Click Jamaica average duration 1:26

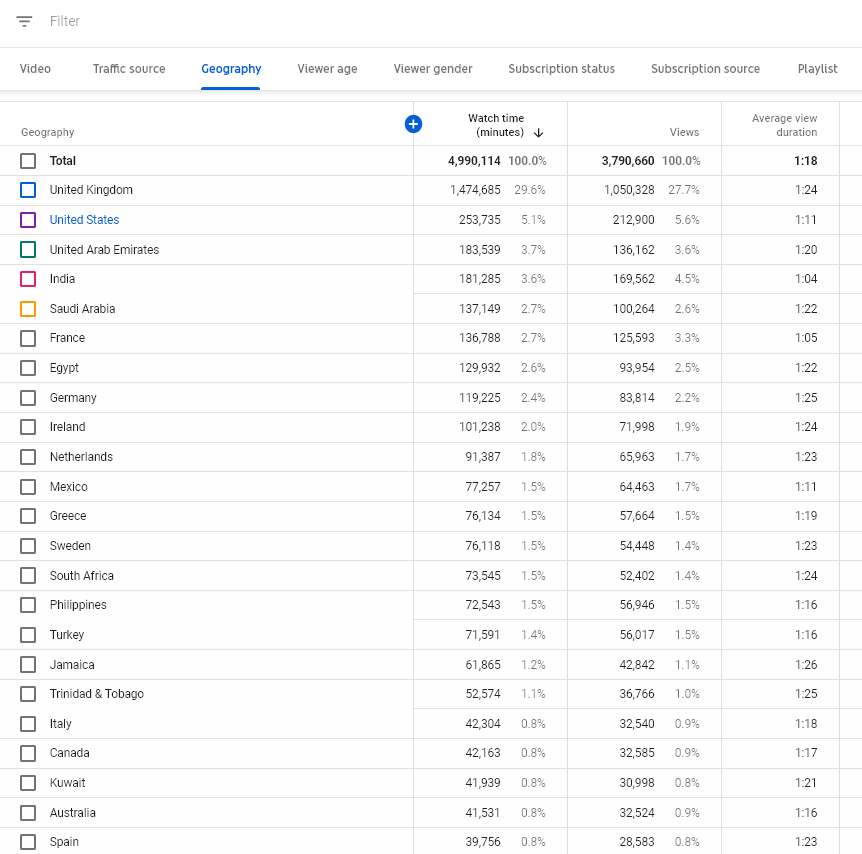point(806,665)
